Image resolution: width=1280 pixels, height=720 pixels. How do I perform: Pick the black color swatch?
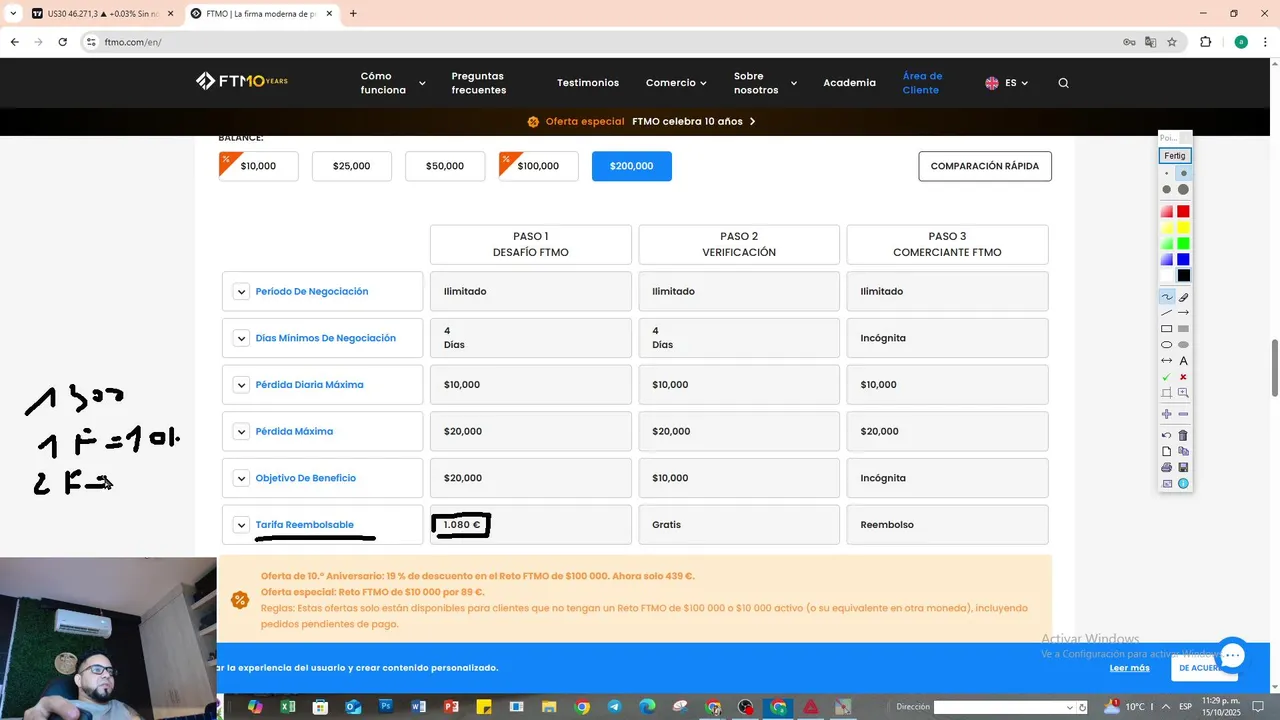1183,275
